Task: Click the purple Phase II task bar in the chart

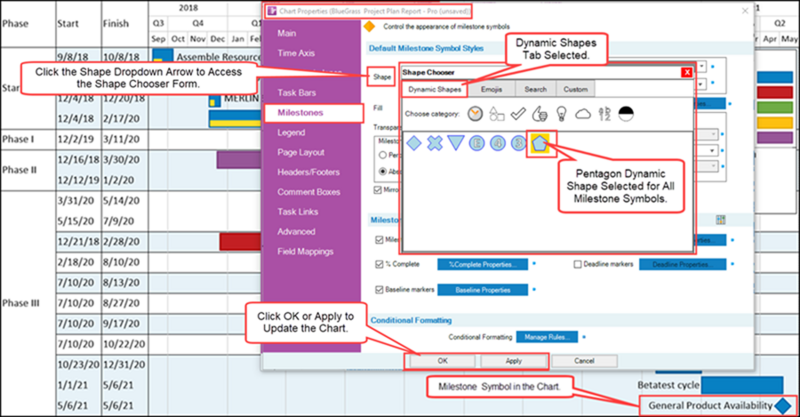Action: [239, 160]
